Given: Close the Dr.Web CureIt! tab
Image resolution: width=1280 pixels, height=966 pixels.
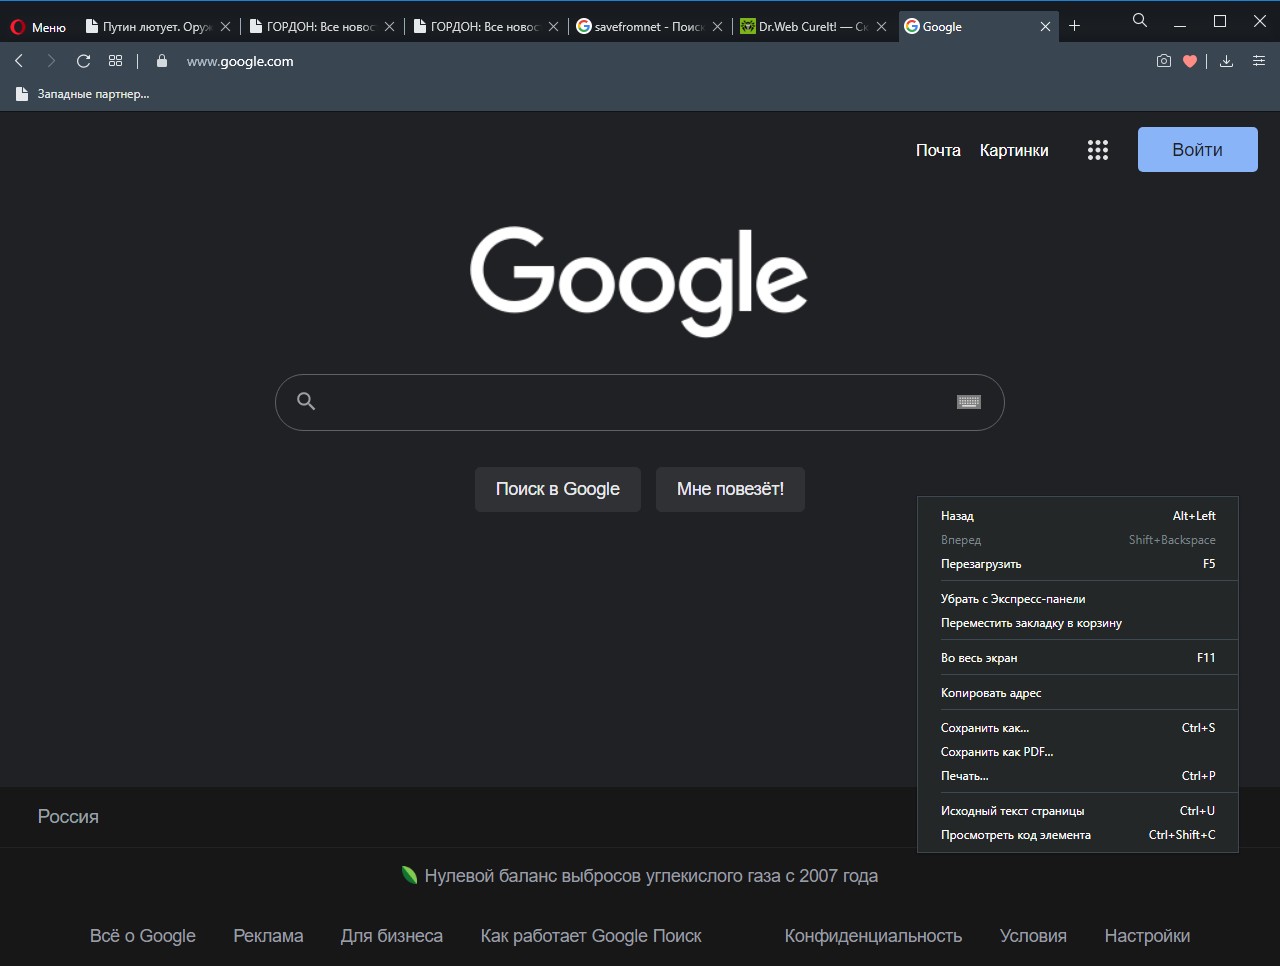Looking at the screenshot, I should (x=881, y=27).
